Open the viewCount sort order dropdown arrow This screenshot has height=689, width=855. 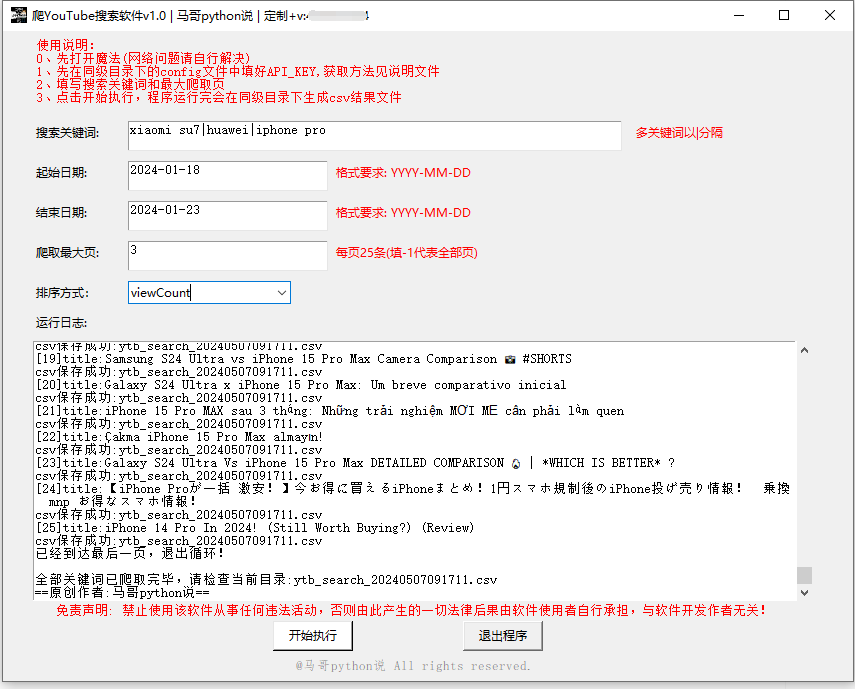[x=281, y=293]
